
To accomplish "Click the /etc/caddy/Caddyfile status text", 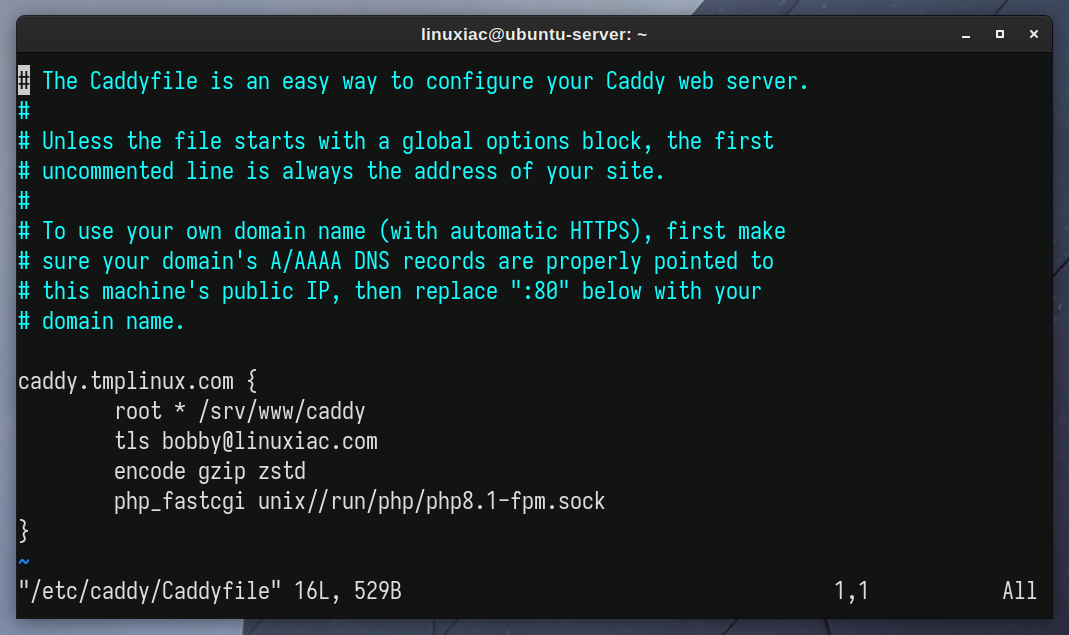I will point(149,591).
